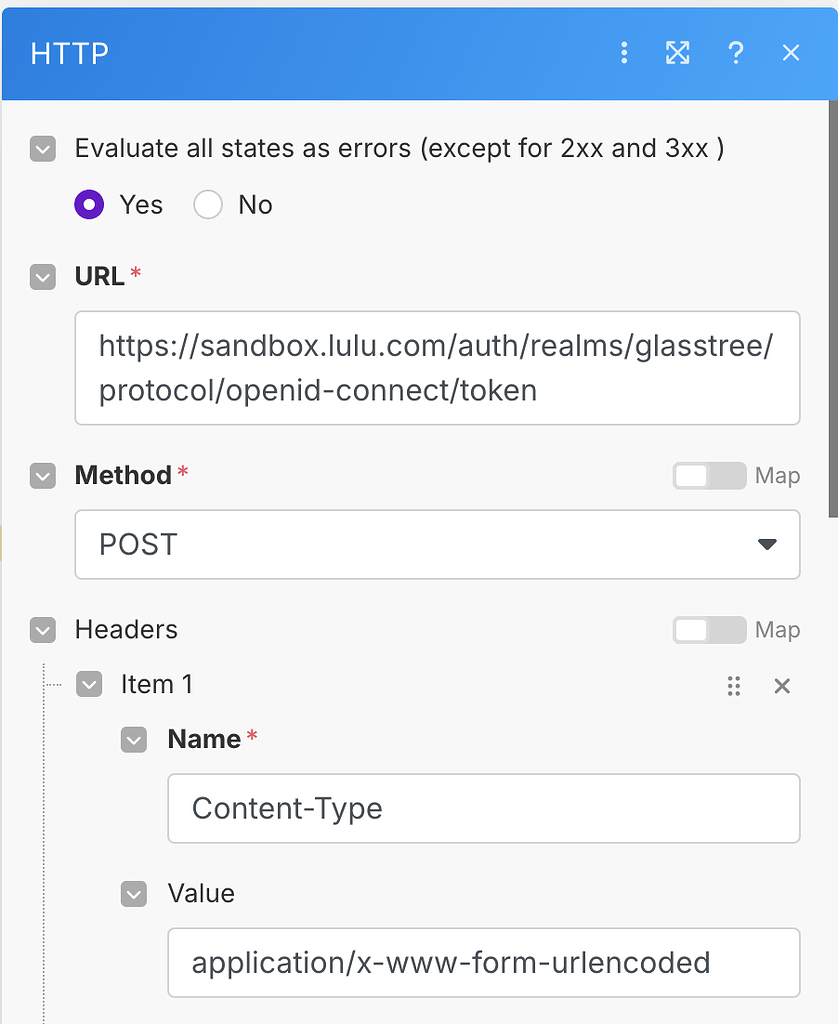Image resolution: width=838 pixels, height=1024 pixels.
Task: Click inside the URL input field
Action: [x=437, y=368]
